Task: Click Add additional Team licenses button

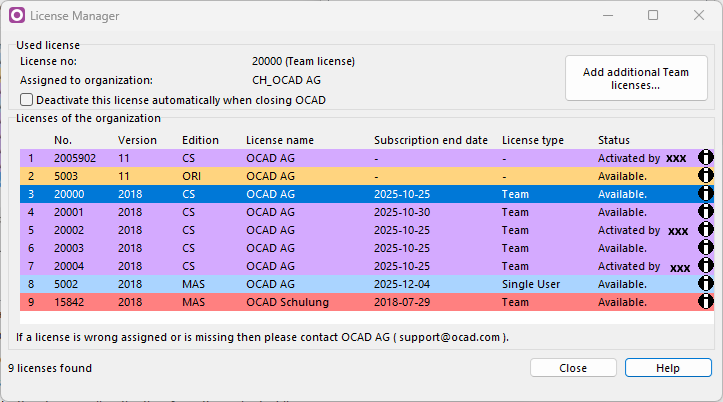Action: (636, 78)
